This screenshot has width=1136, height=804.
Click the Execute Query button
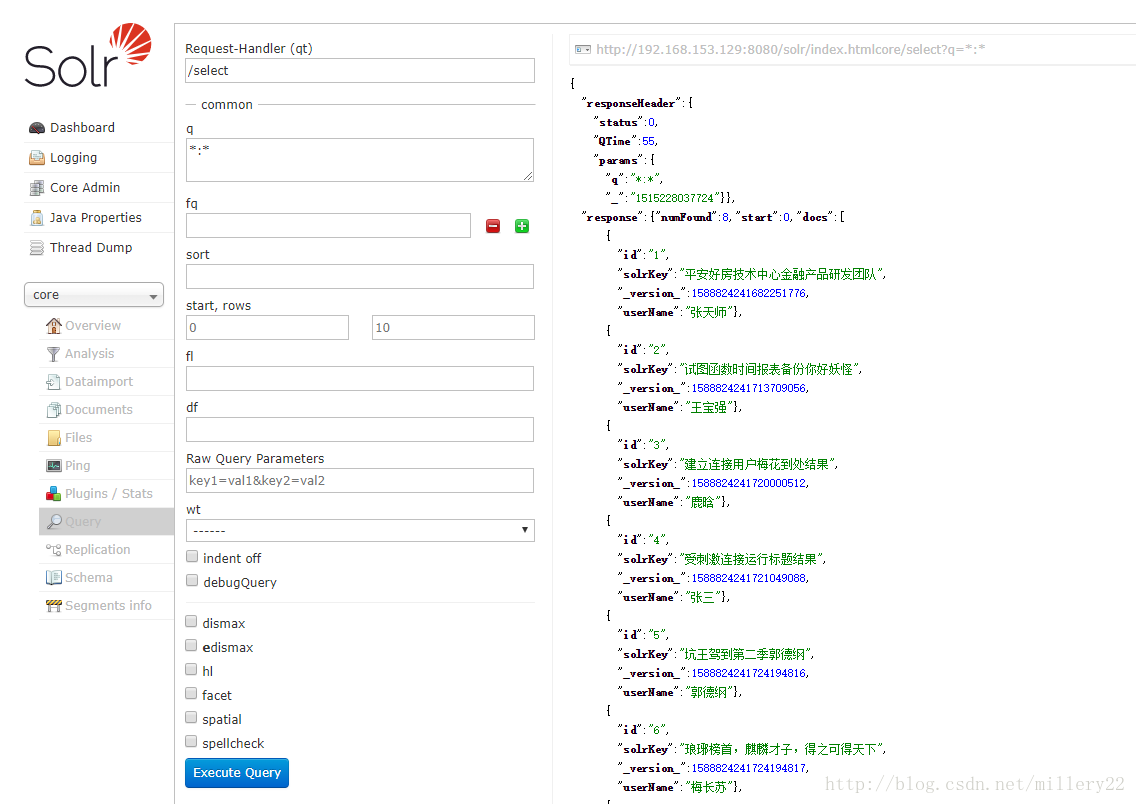(237, 773)
